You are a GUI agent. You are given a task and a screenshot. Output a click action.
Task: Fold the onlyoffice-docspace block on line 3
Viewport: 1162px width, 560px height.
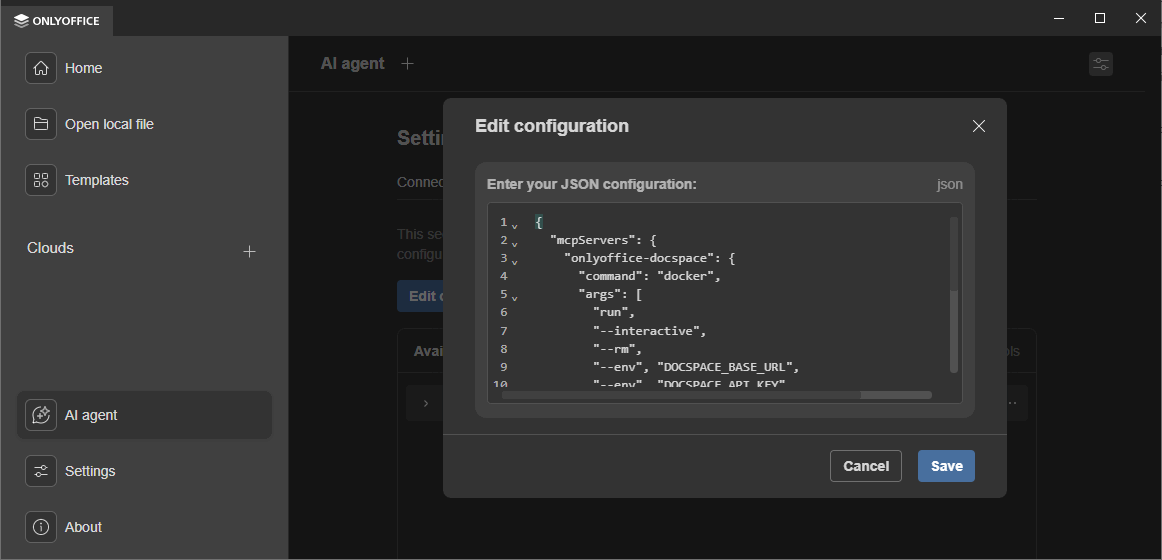pos(515,261)
